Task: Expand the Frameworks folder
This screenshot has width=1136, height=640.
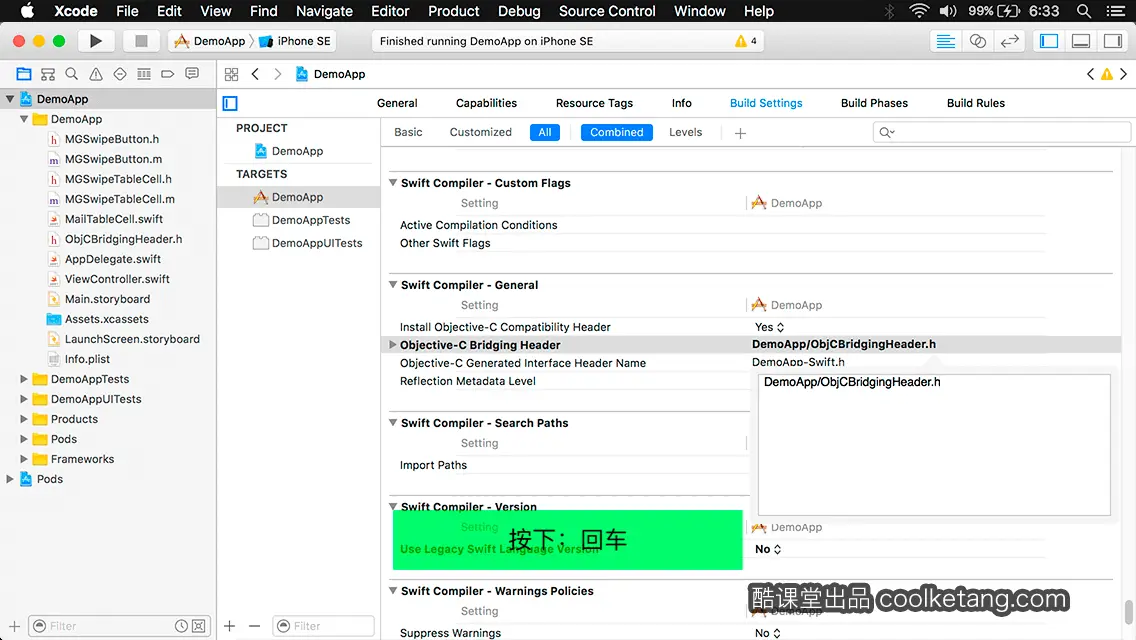Action: click(24, 459)
